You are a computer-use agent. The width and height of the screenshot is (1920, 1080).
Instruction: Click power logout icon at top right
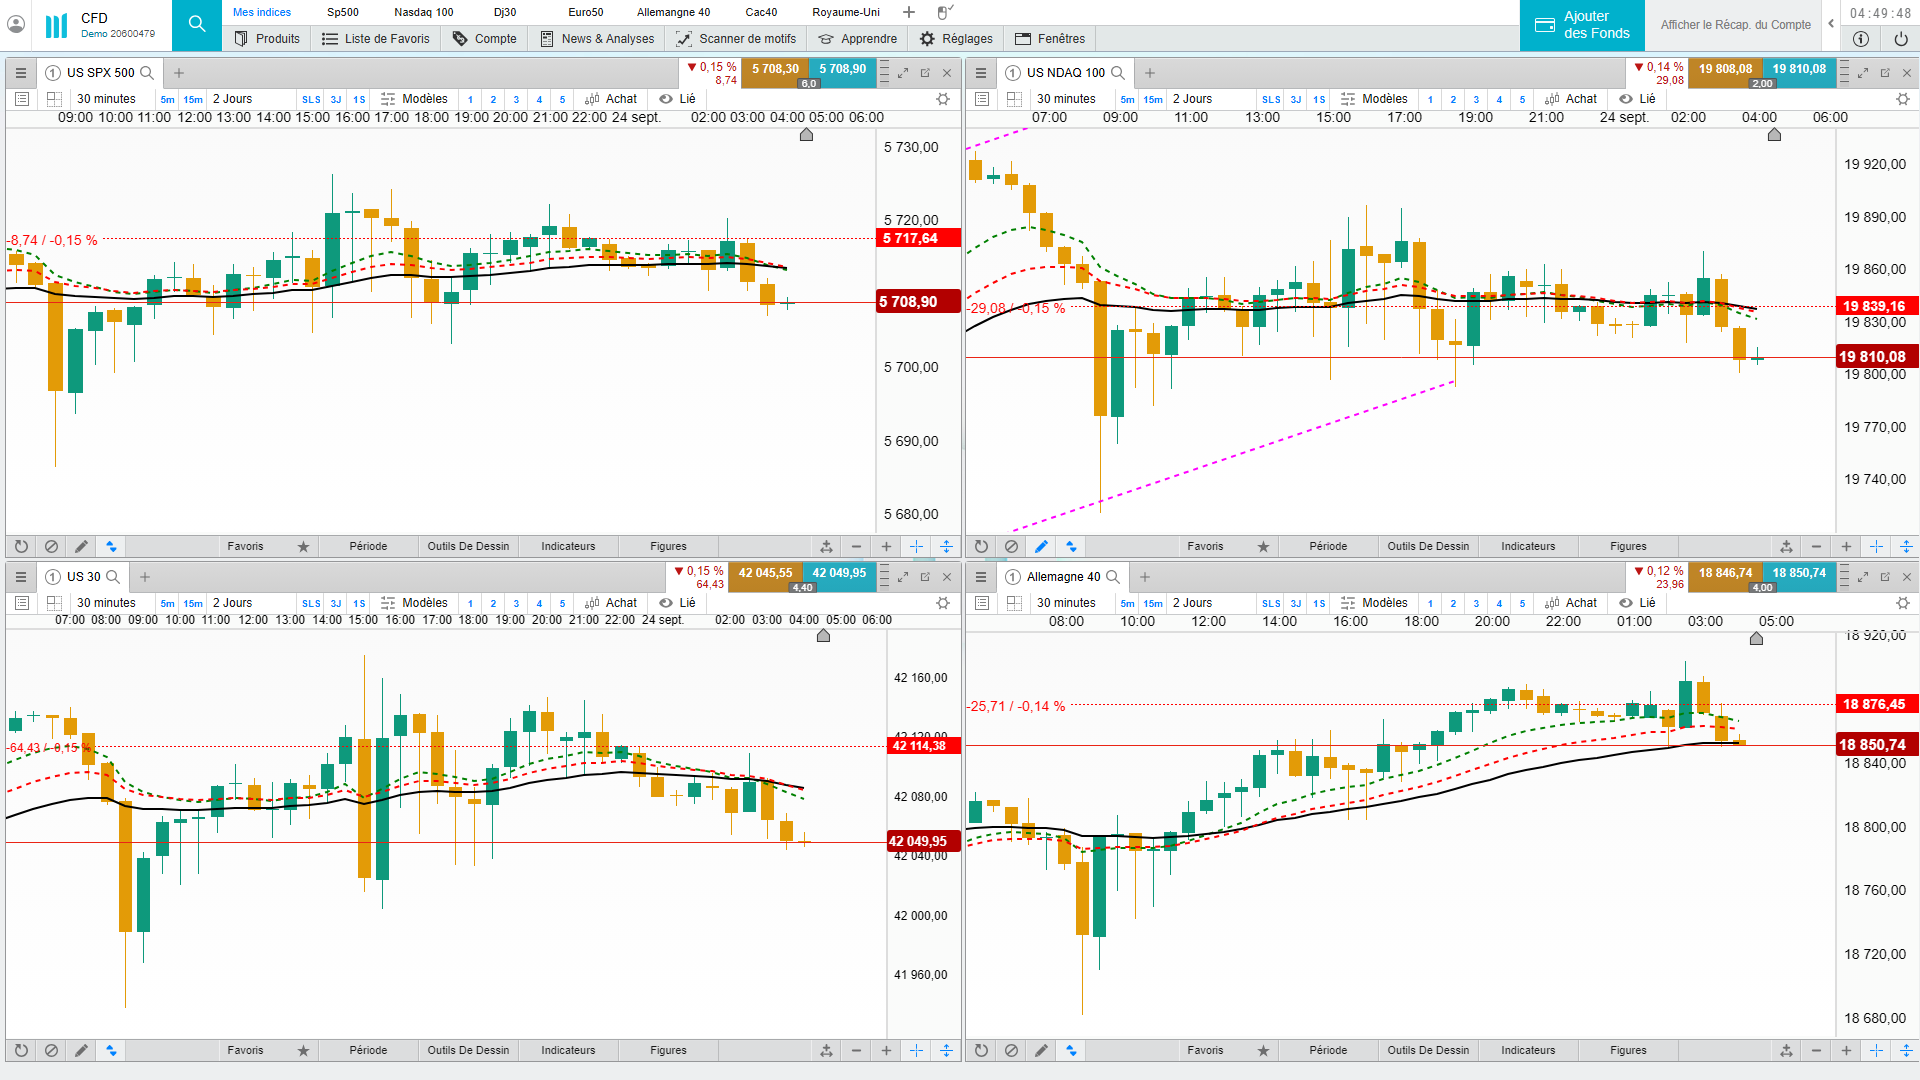(1900, 39)
